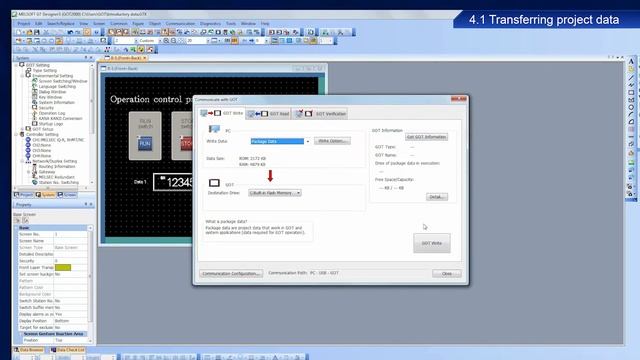Expand the GOT Setup tree node
Screen dimensions: 640x360
point(22,129)
